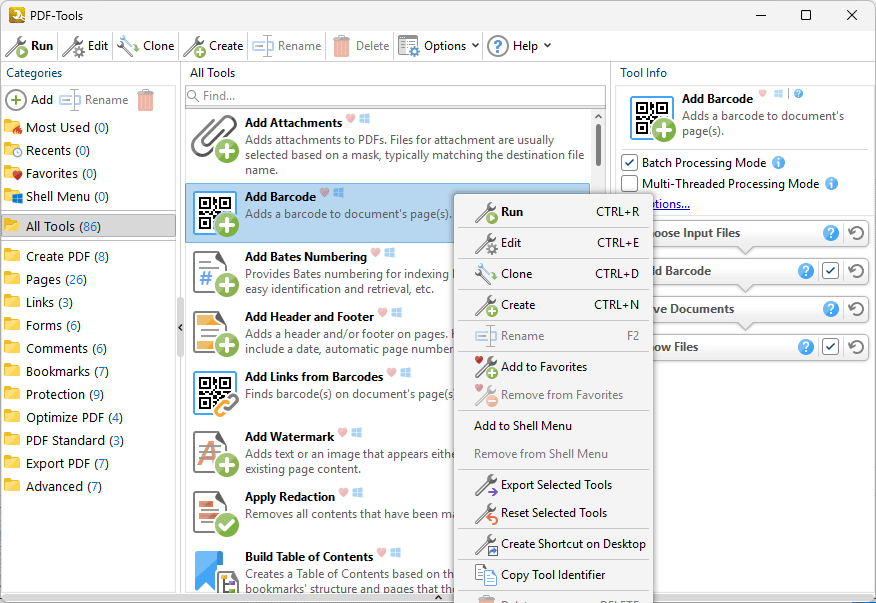Click the Clone toolbar button
This screenshot has height=603, width=876.
(x=145, y=46)
